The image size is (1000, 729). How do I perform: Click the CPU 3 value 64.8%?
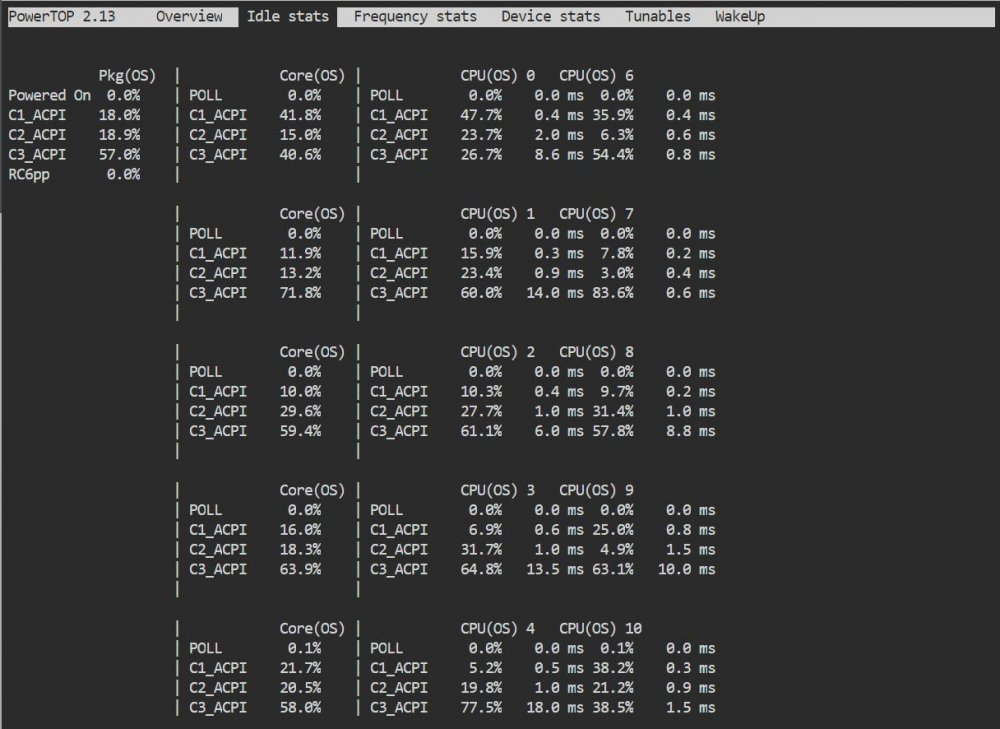click(482, 570)
